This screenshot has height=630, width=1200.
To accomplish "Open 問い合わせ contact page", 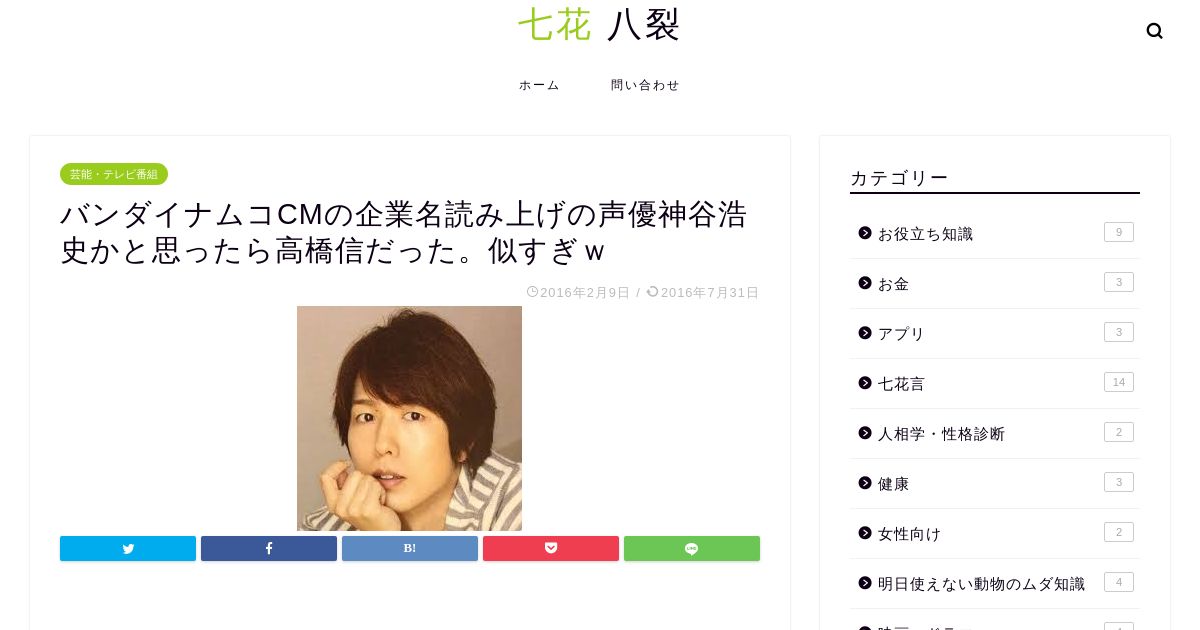I will (645, 85).
